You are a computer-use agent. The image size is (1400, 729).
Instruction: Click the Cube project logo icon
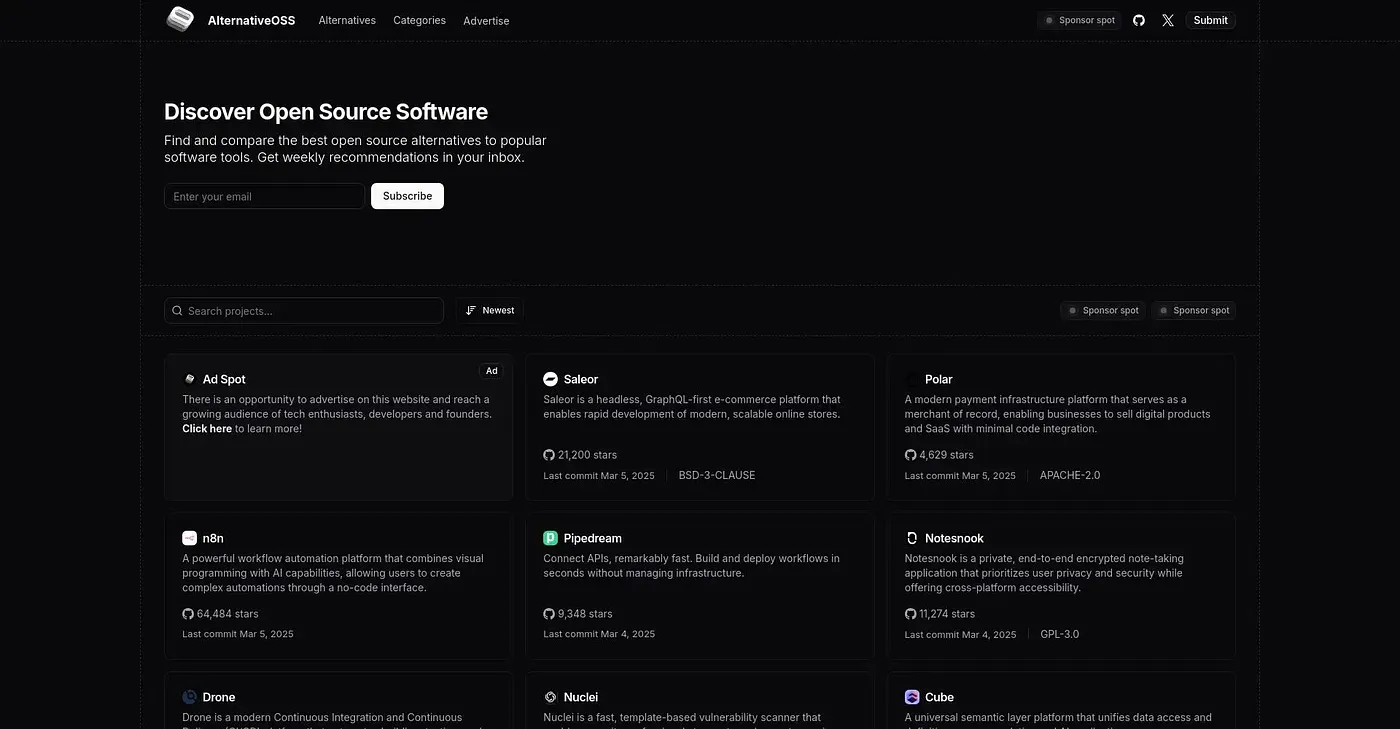(912, 697)
